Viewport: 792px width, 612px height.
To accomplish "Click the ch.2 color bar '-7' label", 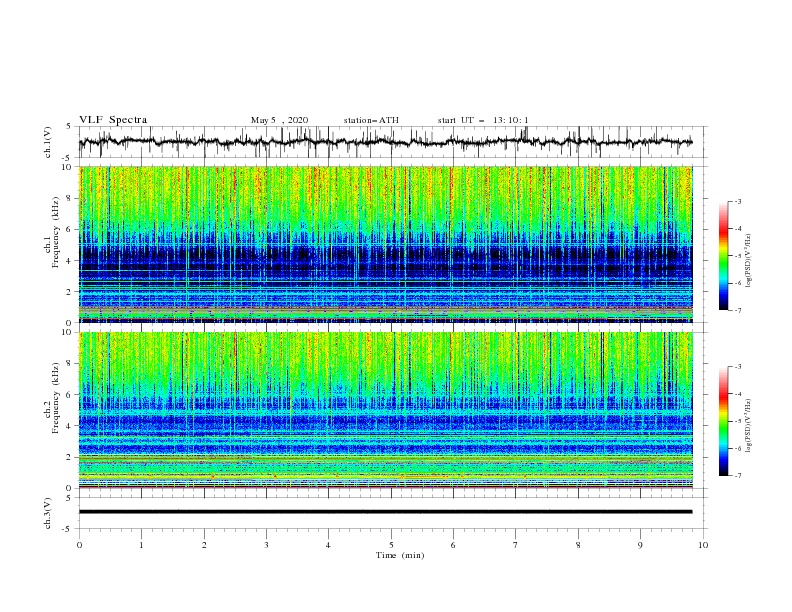I will [x=737, y=476].
